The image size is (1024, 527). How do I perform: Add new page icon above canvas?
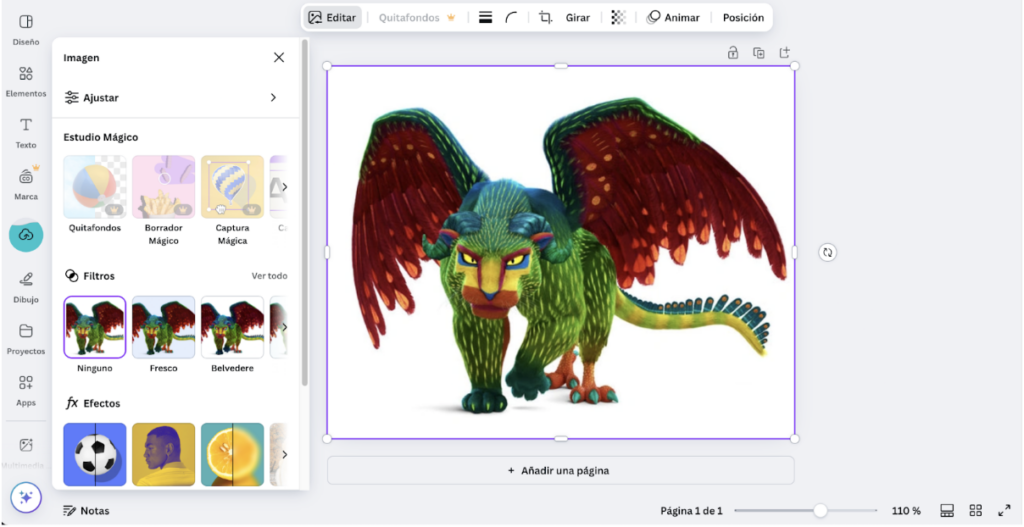(x=784, y=53)
